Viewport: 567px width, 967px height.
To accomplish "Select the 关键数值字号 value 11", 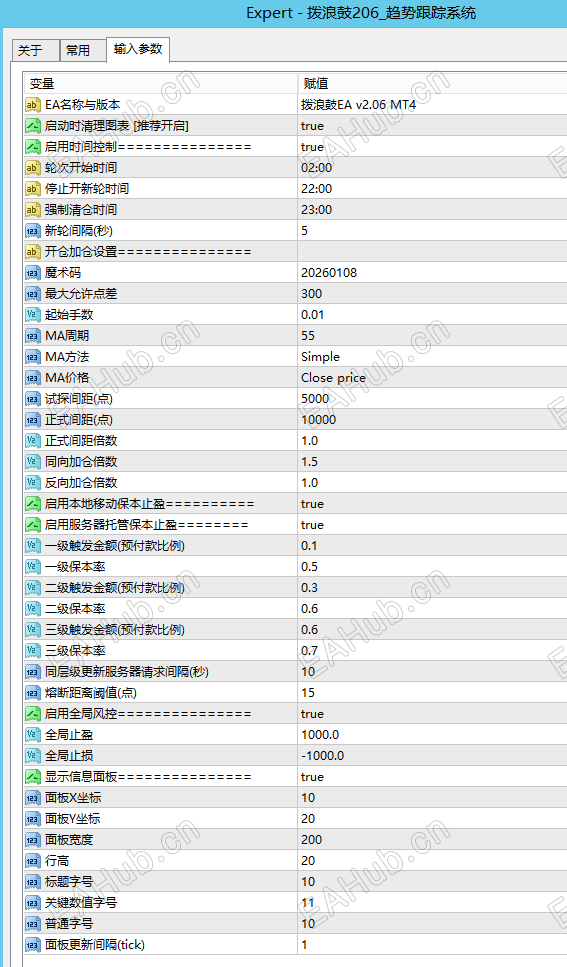I will pos(308,902).
